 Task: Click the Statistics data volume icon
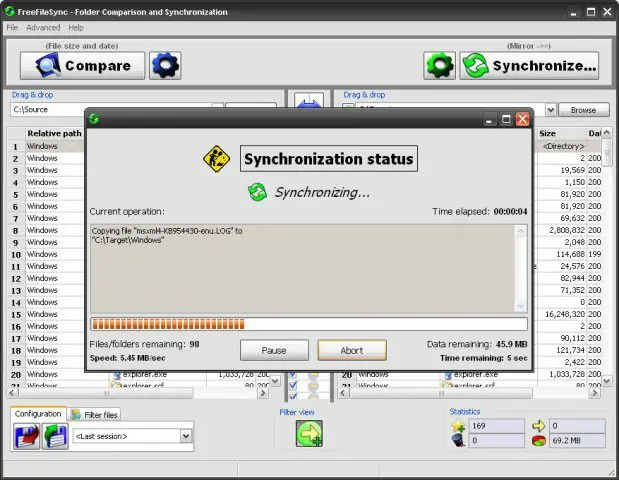[538, 441]
